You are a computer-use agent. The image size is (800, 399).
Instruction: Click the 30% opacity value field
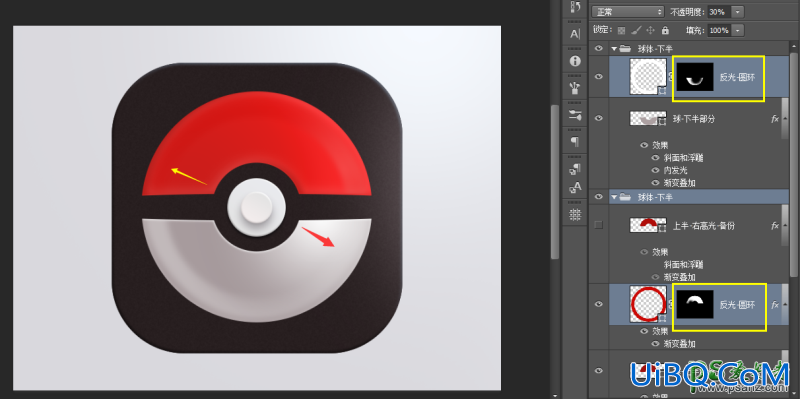point(720,11)
